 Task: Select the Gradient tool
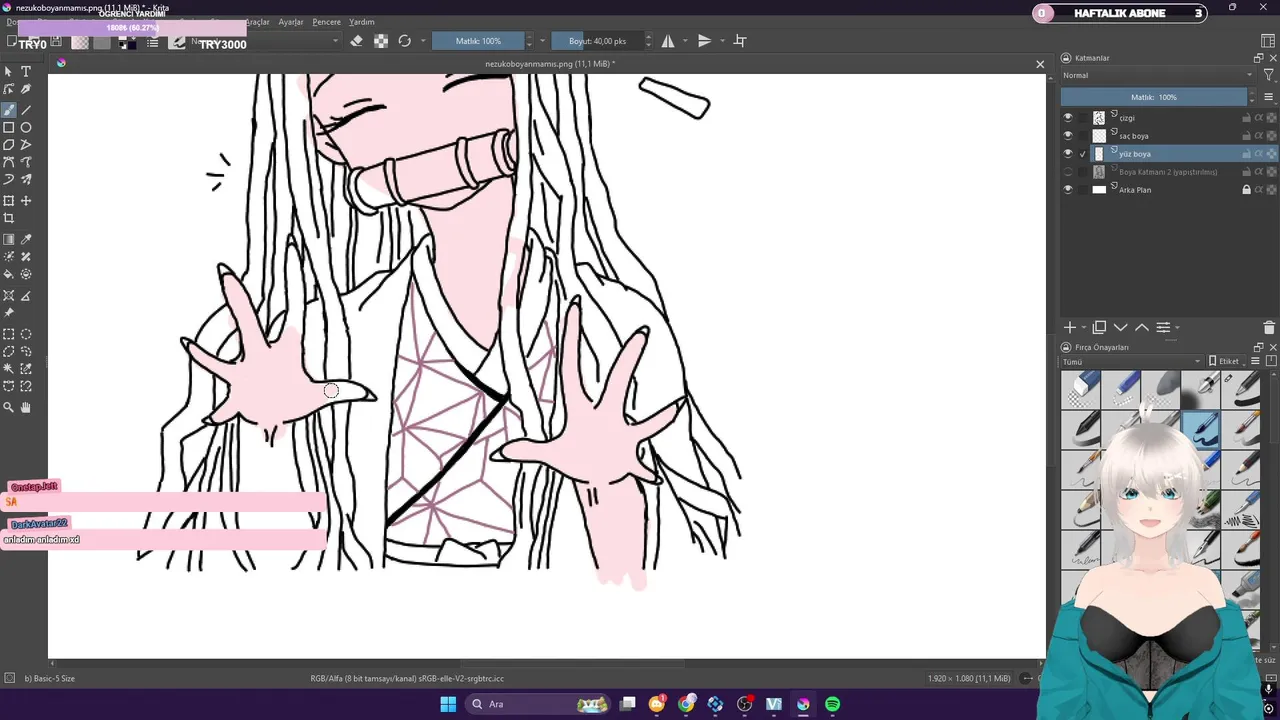[x=9, y=240]
